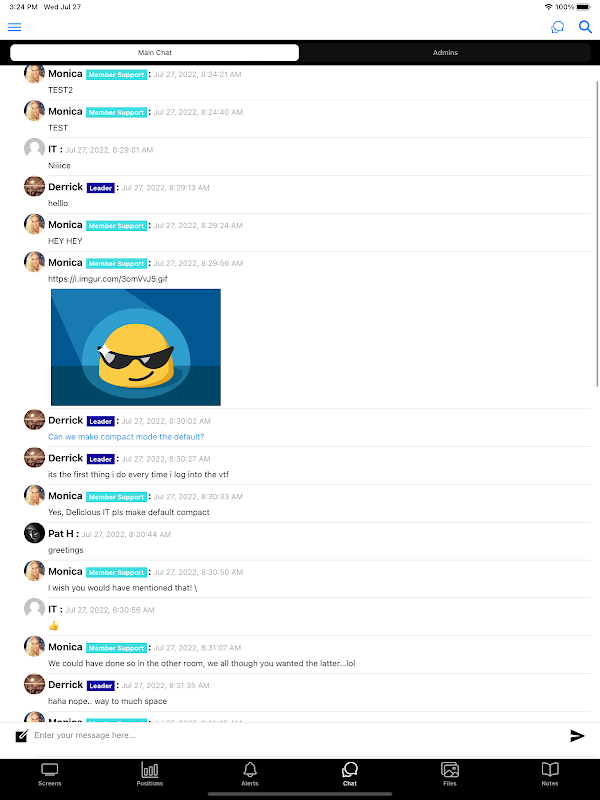Switch to the Admins tab
The height and width of the screenshot is (800, 600).
tap(445, 53)
